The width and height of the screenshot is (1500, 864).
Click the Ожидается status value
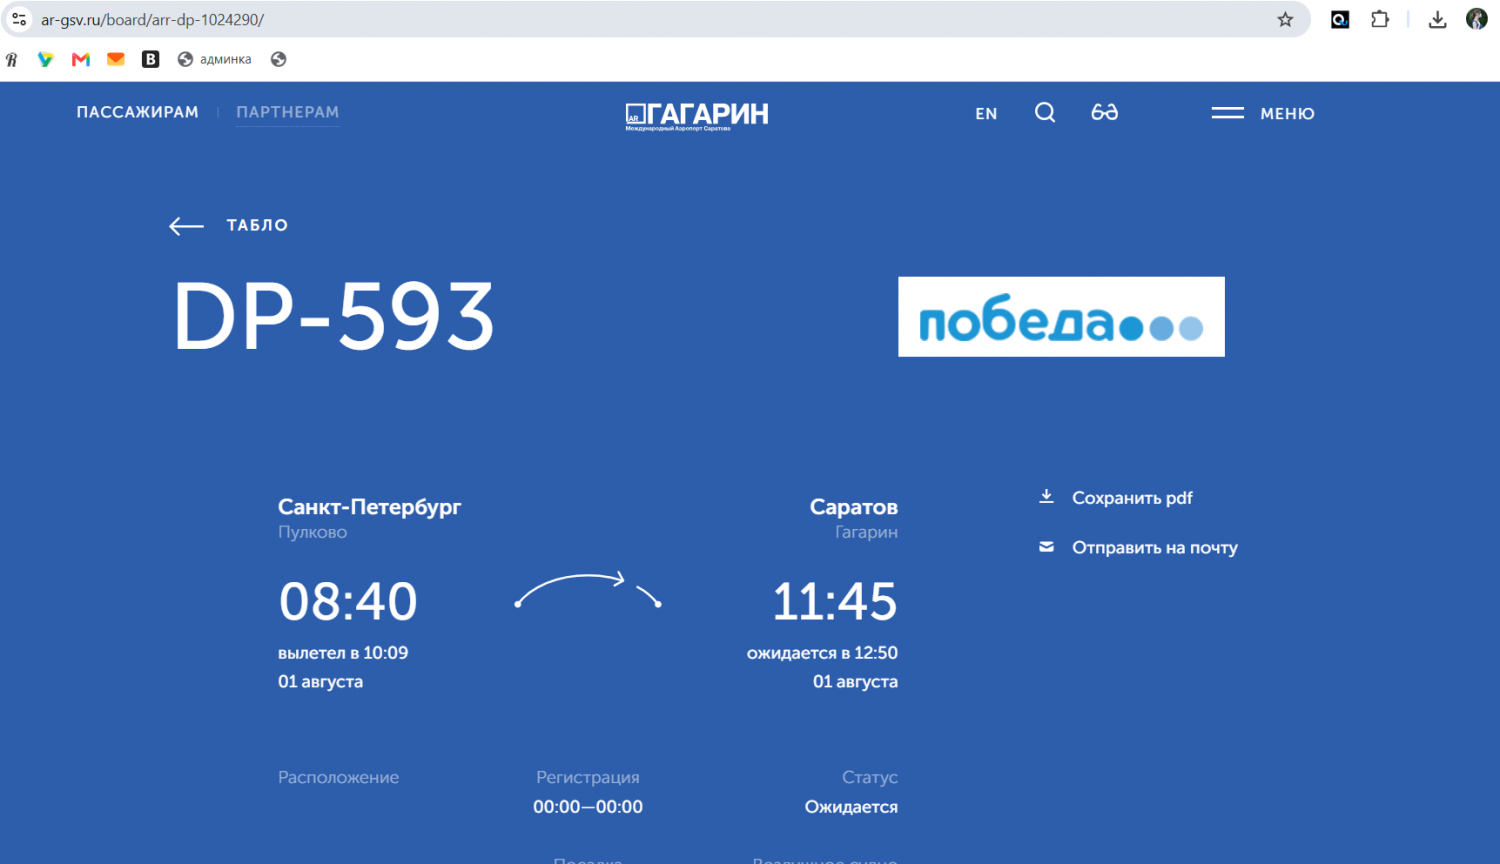(x=851, y=807)
